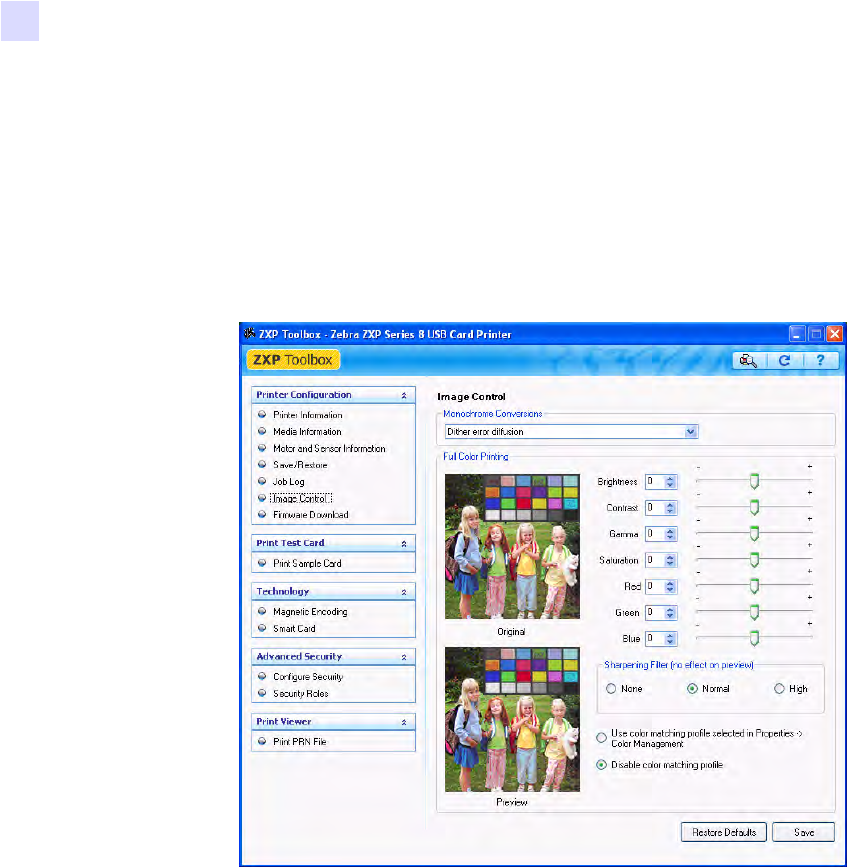Image resolution: width=847 pixels, height=867 pixels.
Task: Click the Saturation value spinner arrows
Action: point(670,560)
